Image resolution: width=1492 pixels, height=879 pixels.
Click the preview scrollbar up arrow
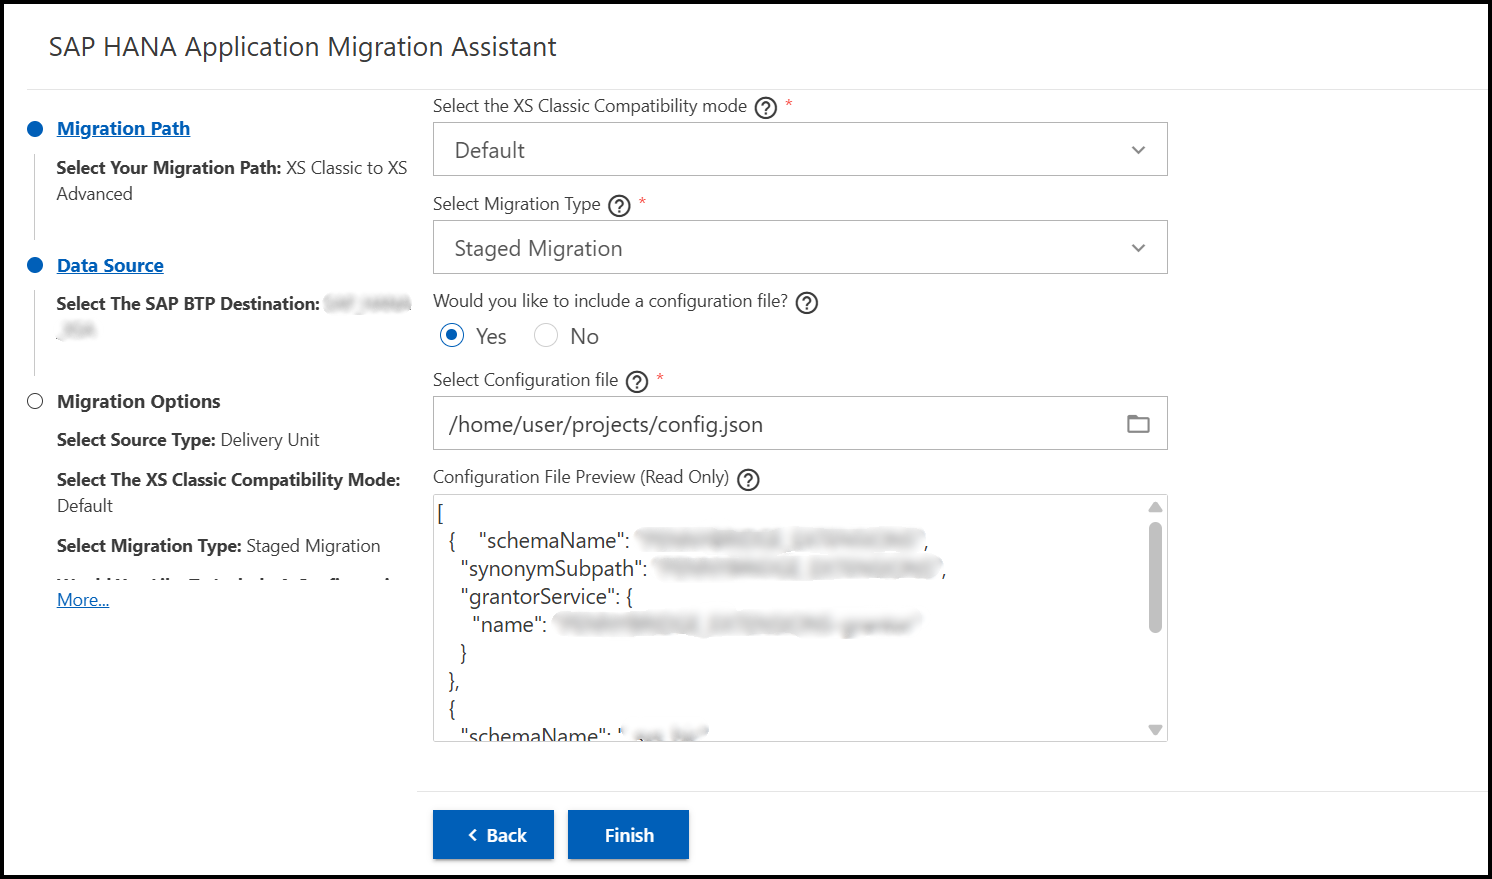1155,507
